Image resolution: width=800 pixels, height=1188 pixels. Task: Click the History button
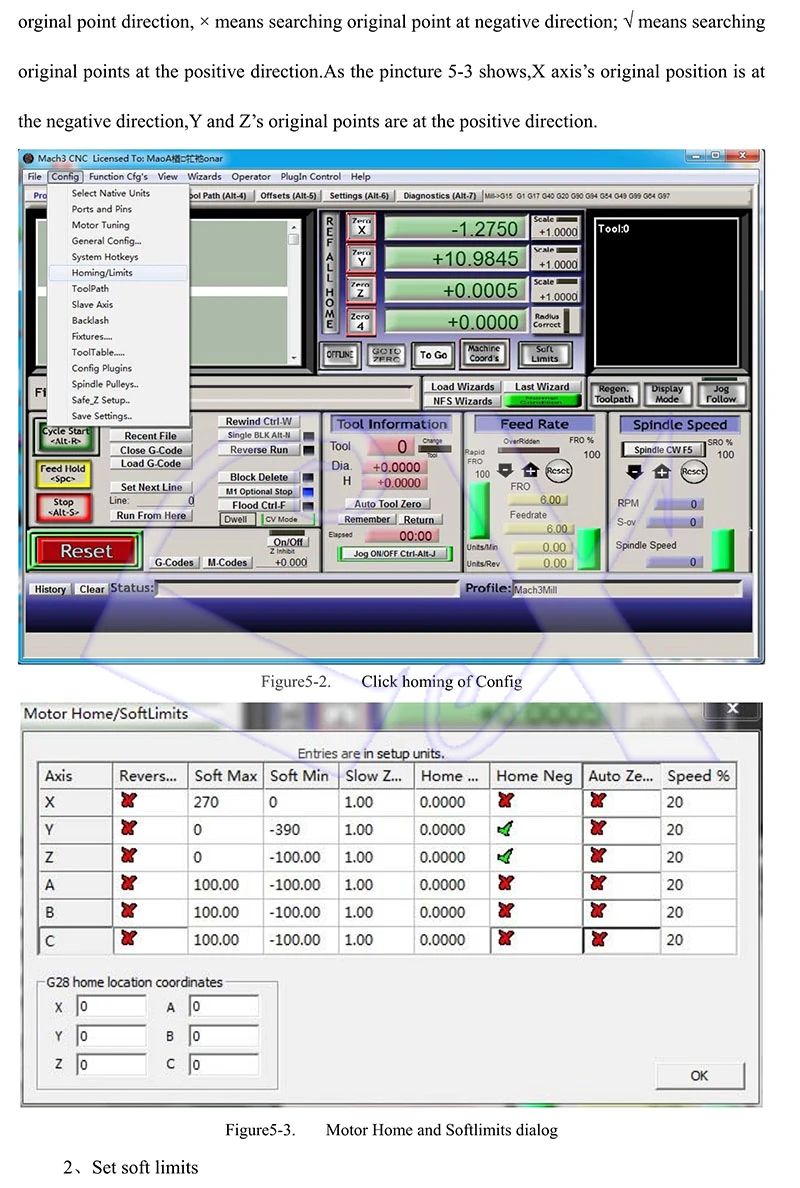tap(50, 589)
